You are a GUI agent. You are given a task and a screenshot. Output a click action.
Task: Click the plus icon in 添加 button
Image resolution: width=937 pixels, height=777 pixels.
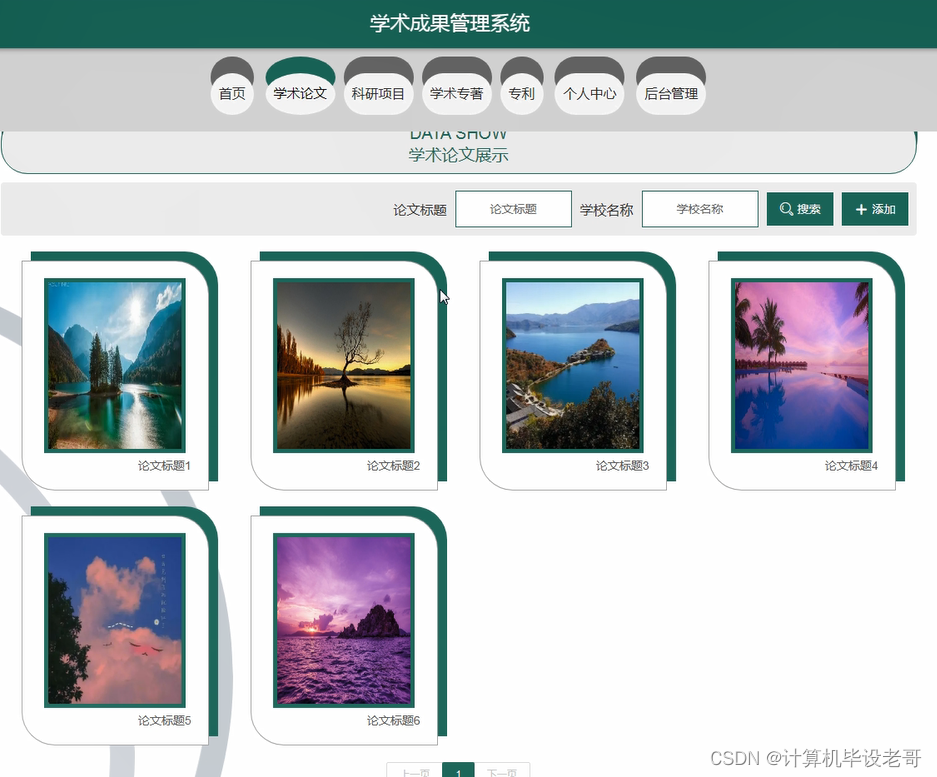861,209
